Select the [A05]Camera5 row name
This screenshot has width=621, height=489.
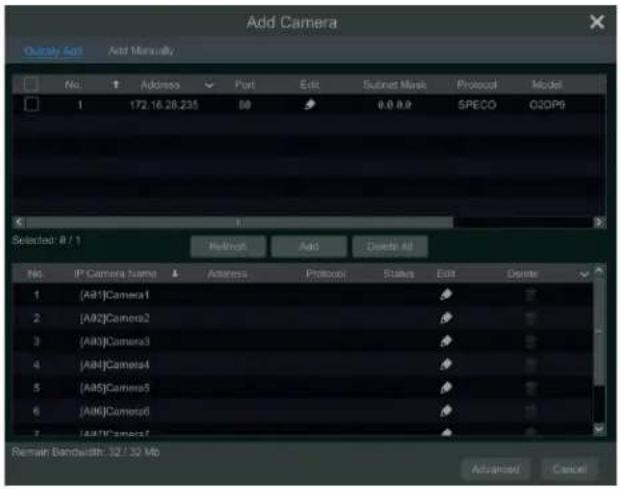coord(114,388)
